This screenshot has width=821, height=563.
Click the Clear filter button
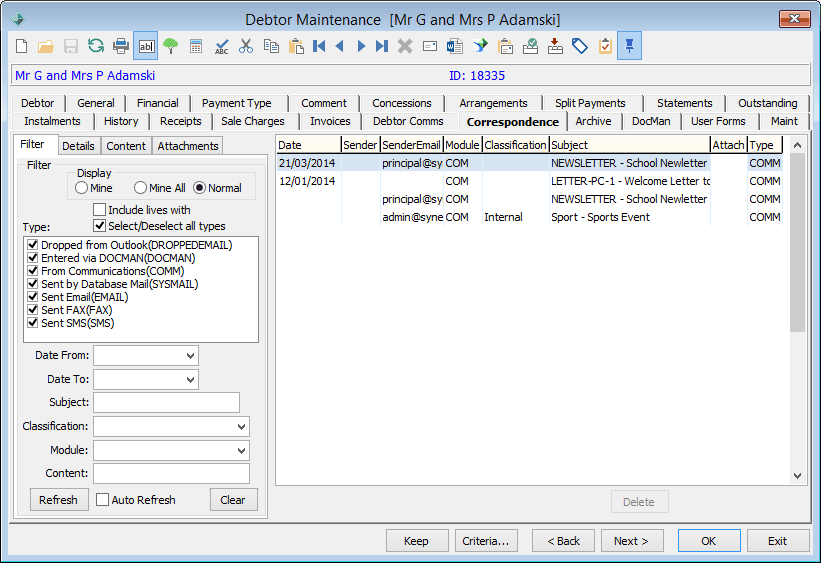(233, 500)
